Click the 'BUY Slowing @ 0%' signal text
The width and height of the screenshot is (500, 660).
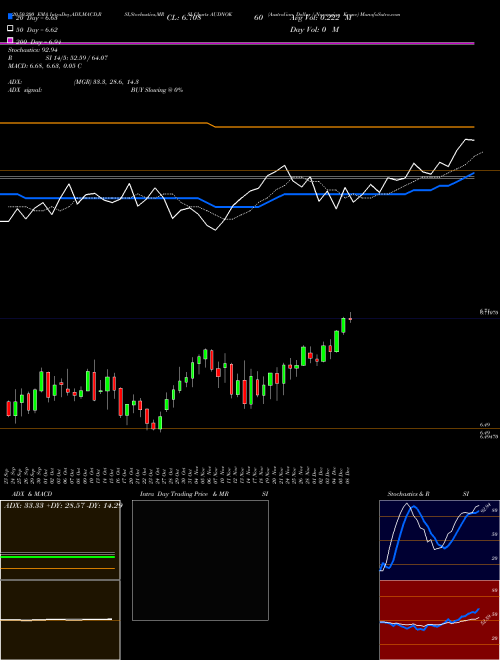pyautogui.click(x=157, y=90)
